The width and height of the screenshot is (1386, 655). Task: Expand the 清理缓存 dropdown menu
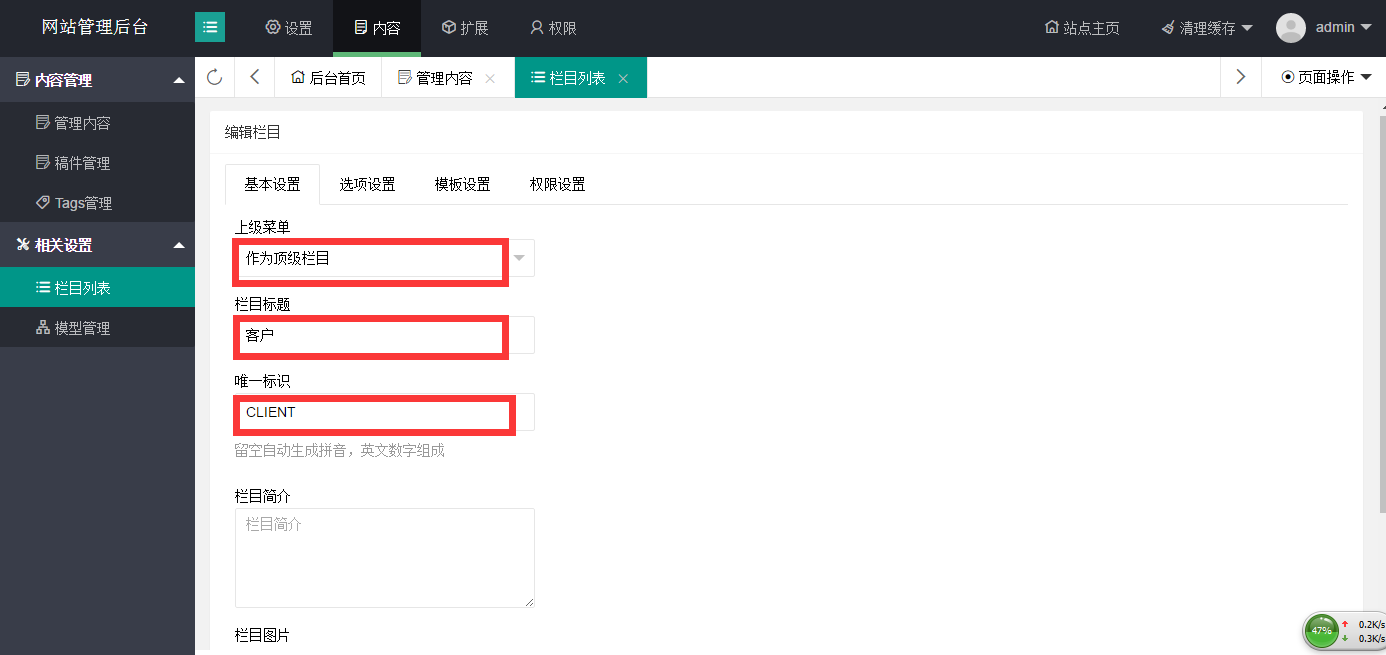(x=1207, y=28)
